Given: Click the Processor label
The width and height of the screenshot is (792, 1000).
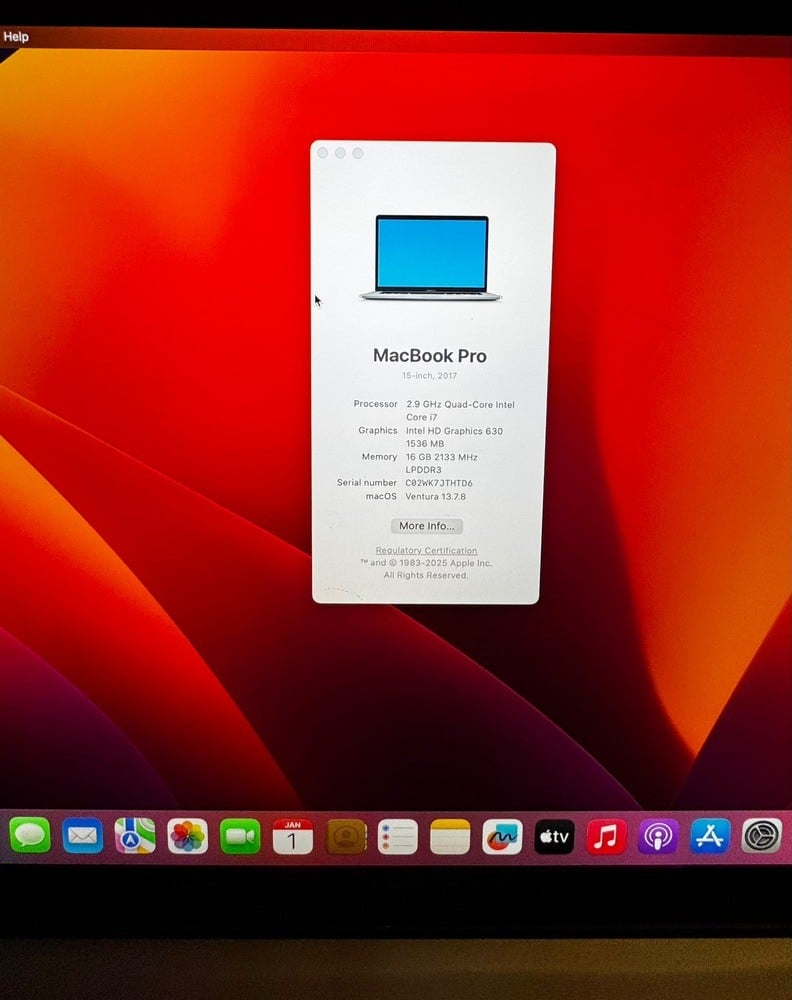Looking at the screenshot, I should 376,404.
